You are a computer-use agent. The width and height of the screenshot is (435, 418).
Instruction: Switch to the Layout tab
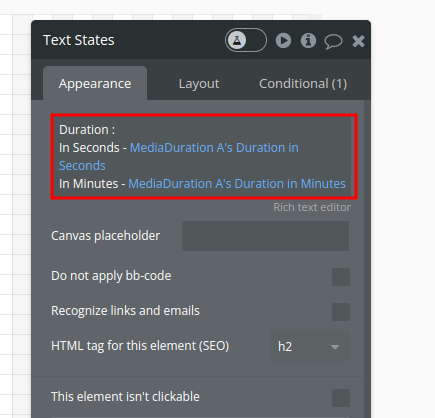pyautogui.click(x=199, y=83)
